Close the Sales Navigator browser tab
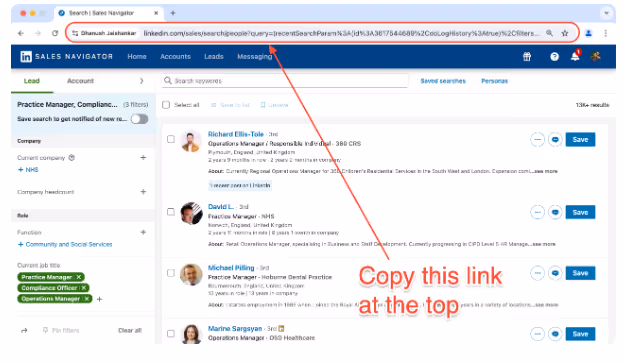The width and height of the screenshot is (623, 363). pyautogui.click(x=156, y=13)
